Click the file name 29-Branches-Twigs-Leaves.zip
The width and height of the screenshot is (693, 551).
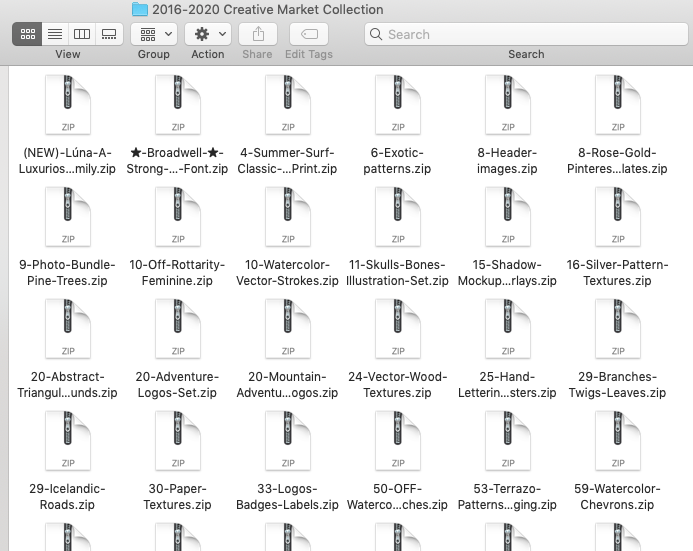tap(617, 384)
